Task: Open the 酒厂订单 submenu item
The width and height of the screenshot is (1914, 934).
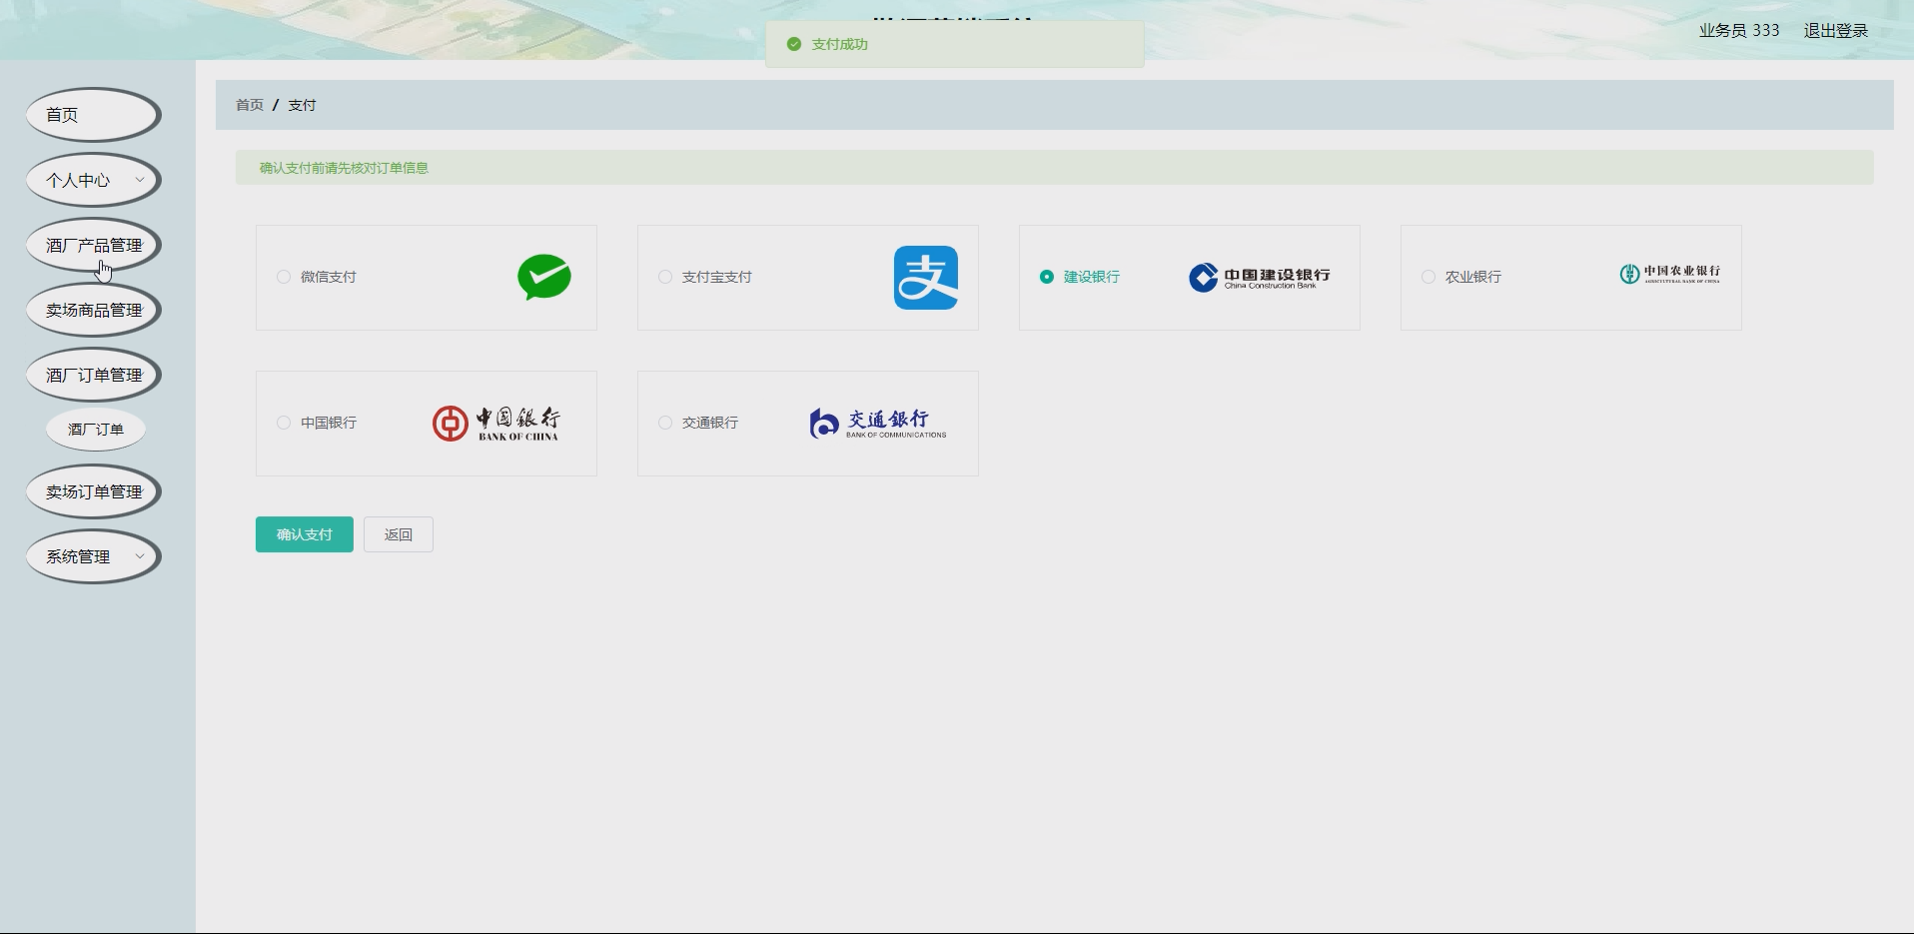Action: pos(96,429)
